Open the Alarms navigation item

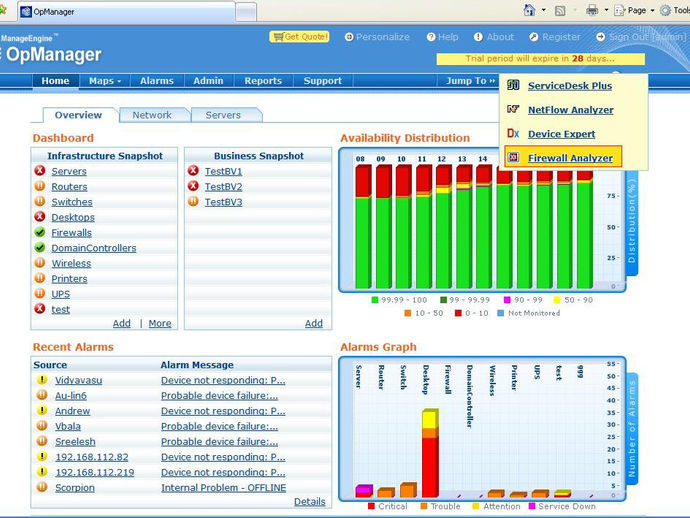pos(157,81)
